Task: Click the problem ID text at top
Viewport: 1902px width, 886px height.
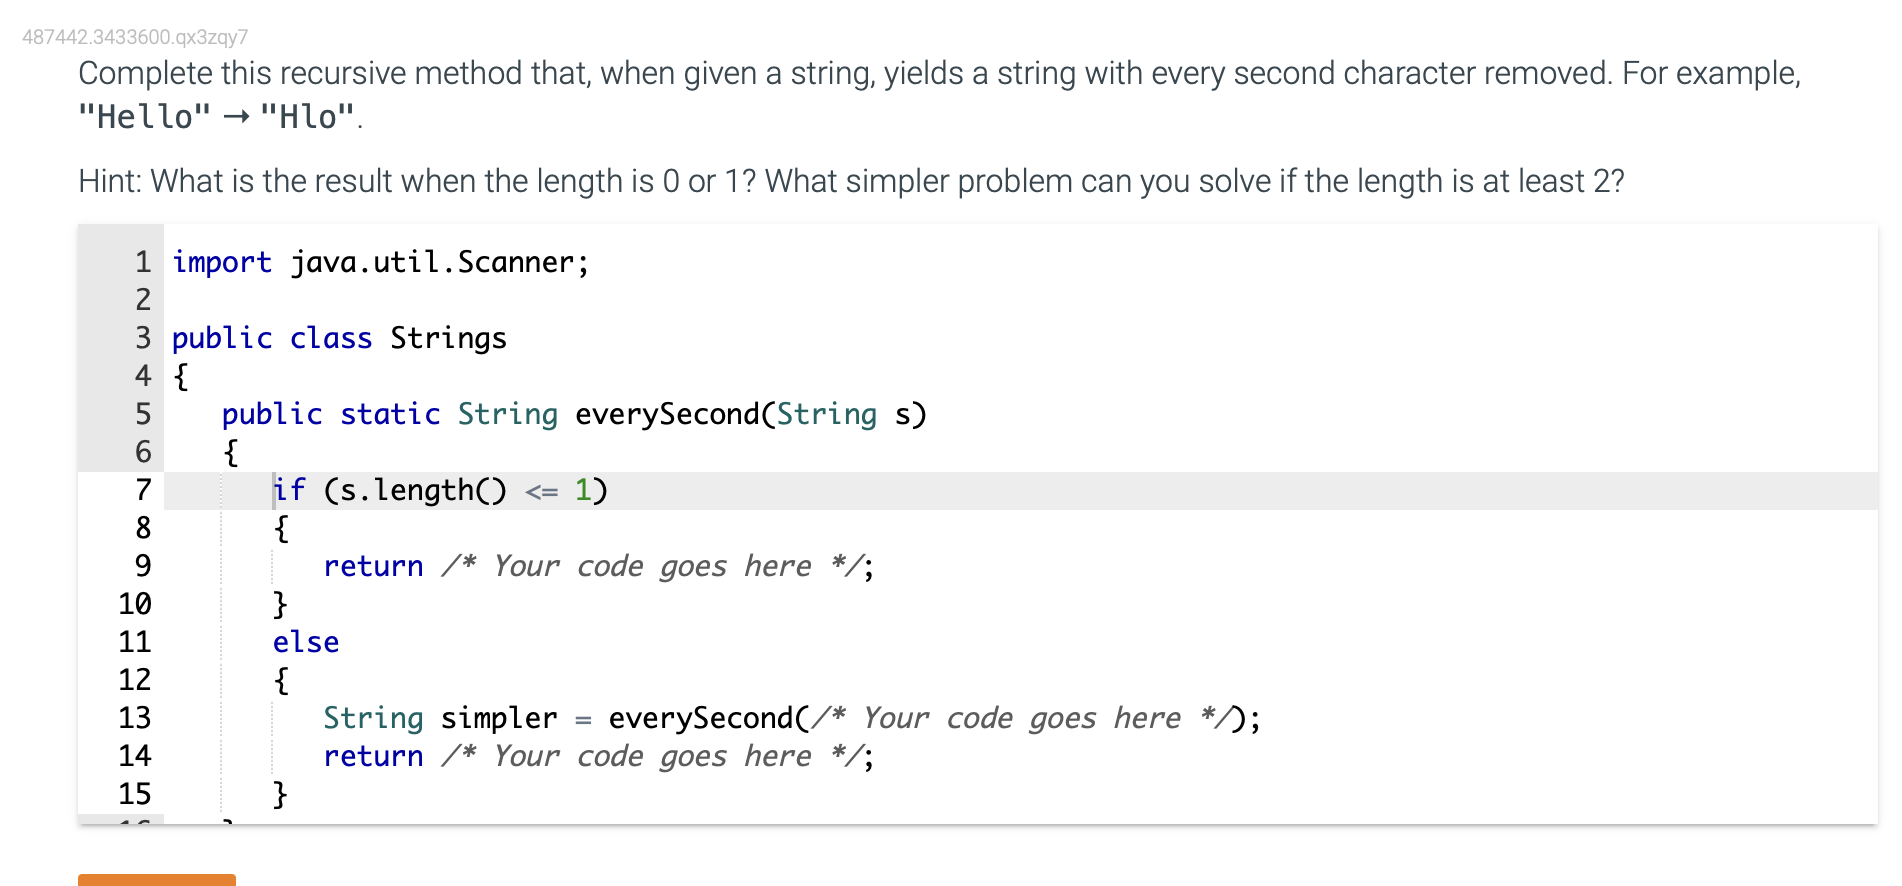Action: point(135,37)
